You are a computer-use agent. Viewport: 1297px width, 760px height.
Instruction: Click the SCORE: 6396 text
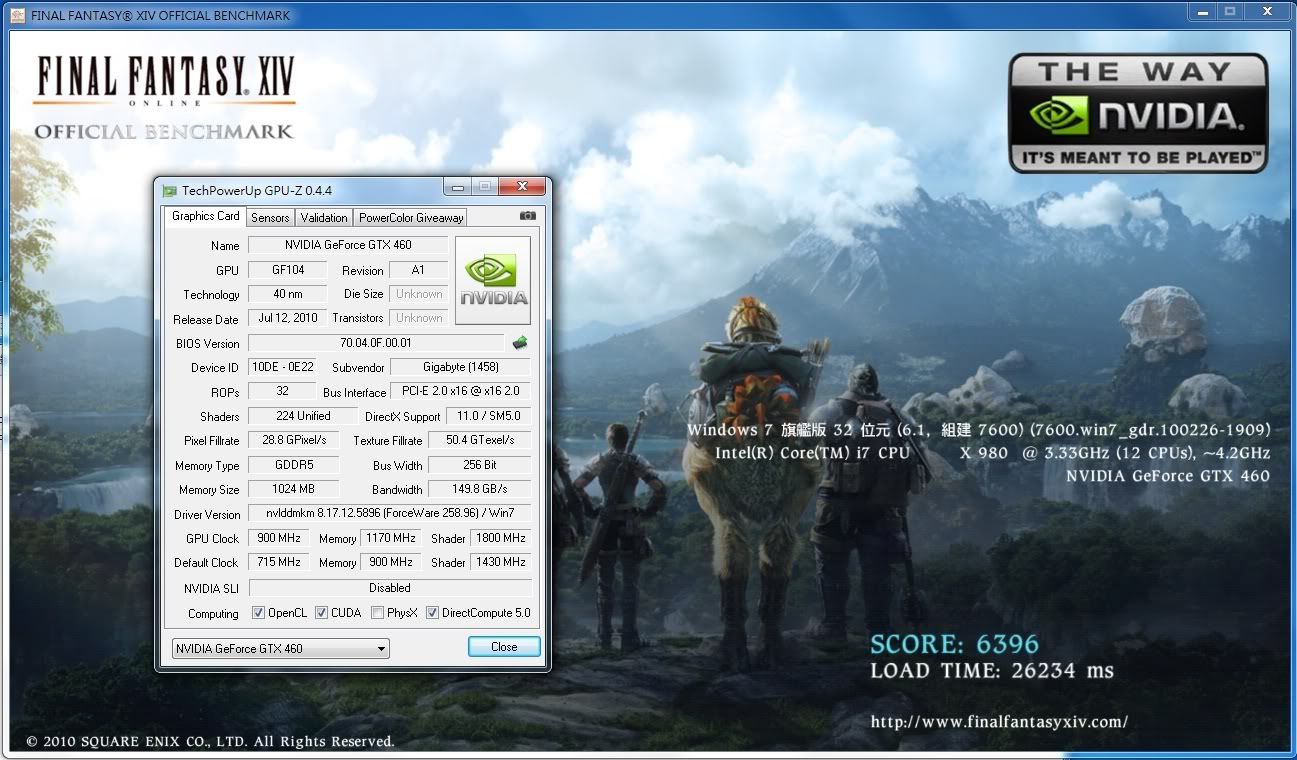[954, 644]
